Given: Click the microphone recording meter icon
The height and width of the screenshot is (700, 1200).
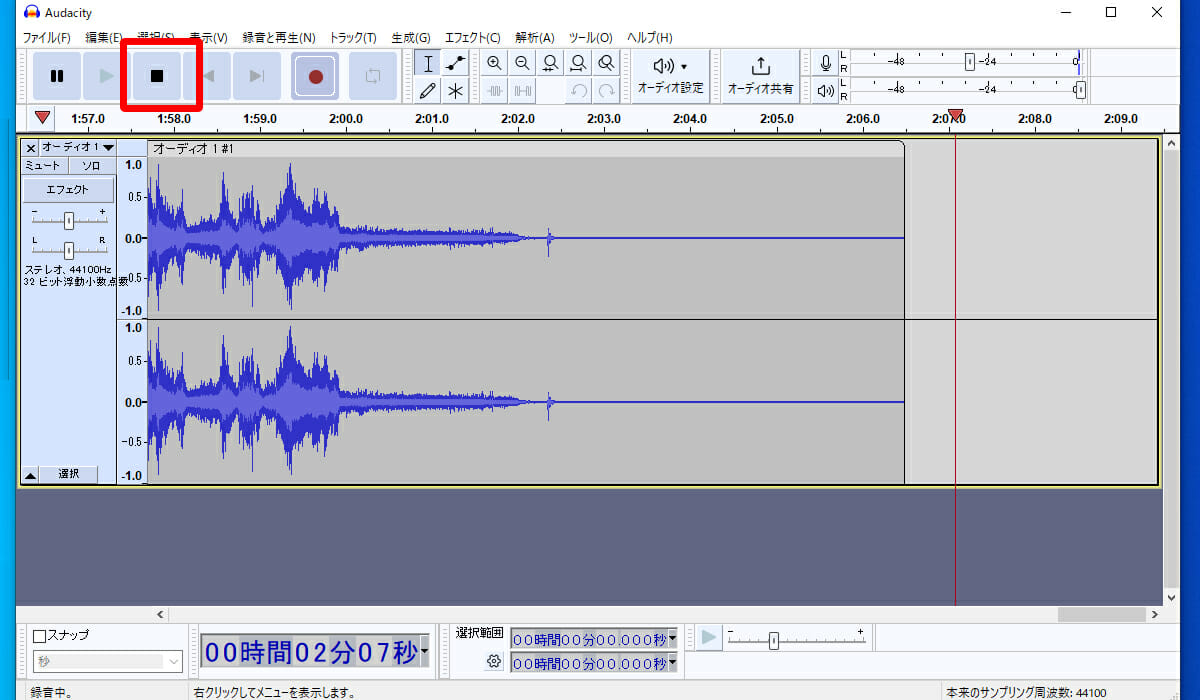Looking at the screenshot, I should pos(826,63).
